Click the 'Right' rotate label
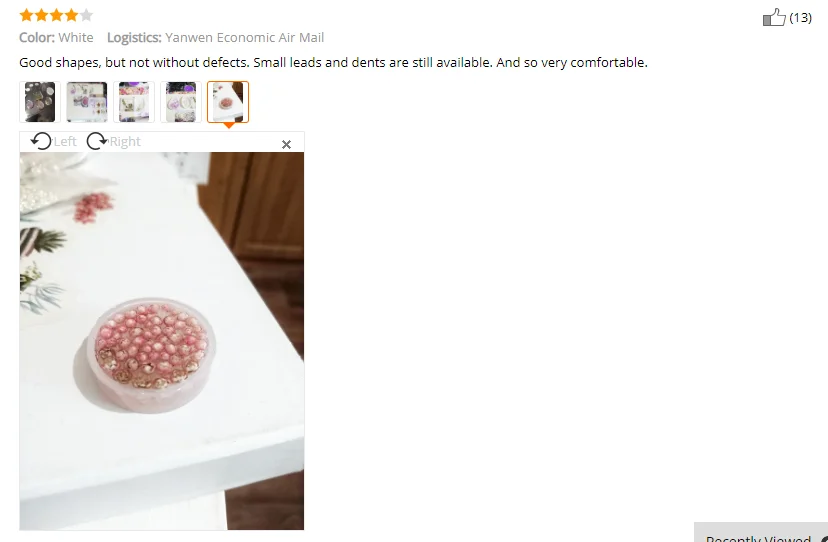The image size is (828, 542). [x=125, y=142]
